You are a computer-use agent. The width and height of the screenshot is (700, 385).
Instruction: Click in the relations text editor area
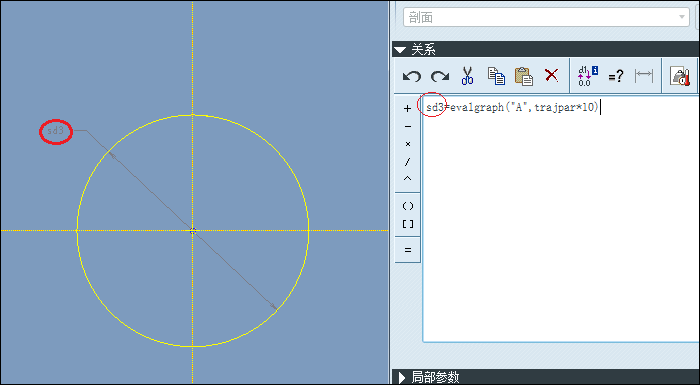[x=560, y=219]
